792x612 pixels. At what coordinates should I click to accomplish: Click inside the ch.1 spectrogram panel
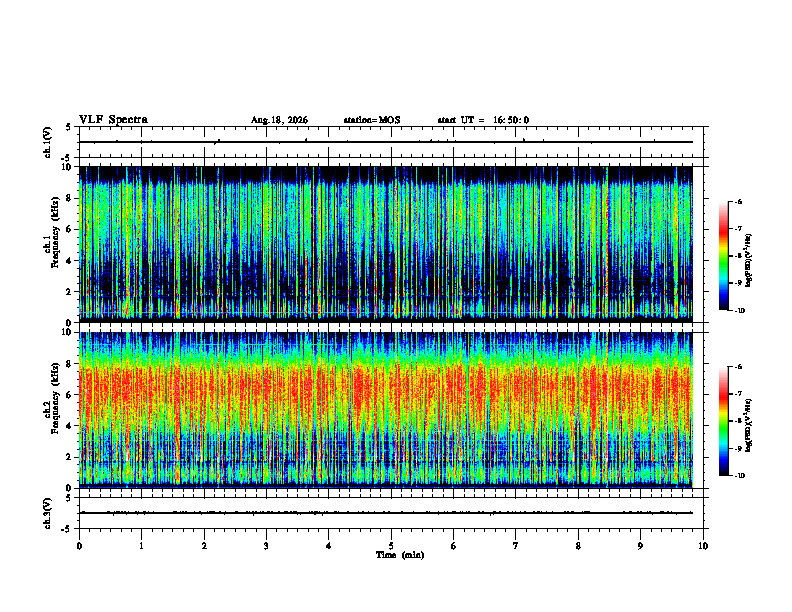(386, 244)
